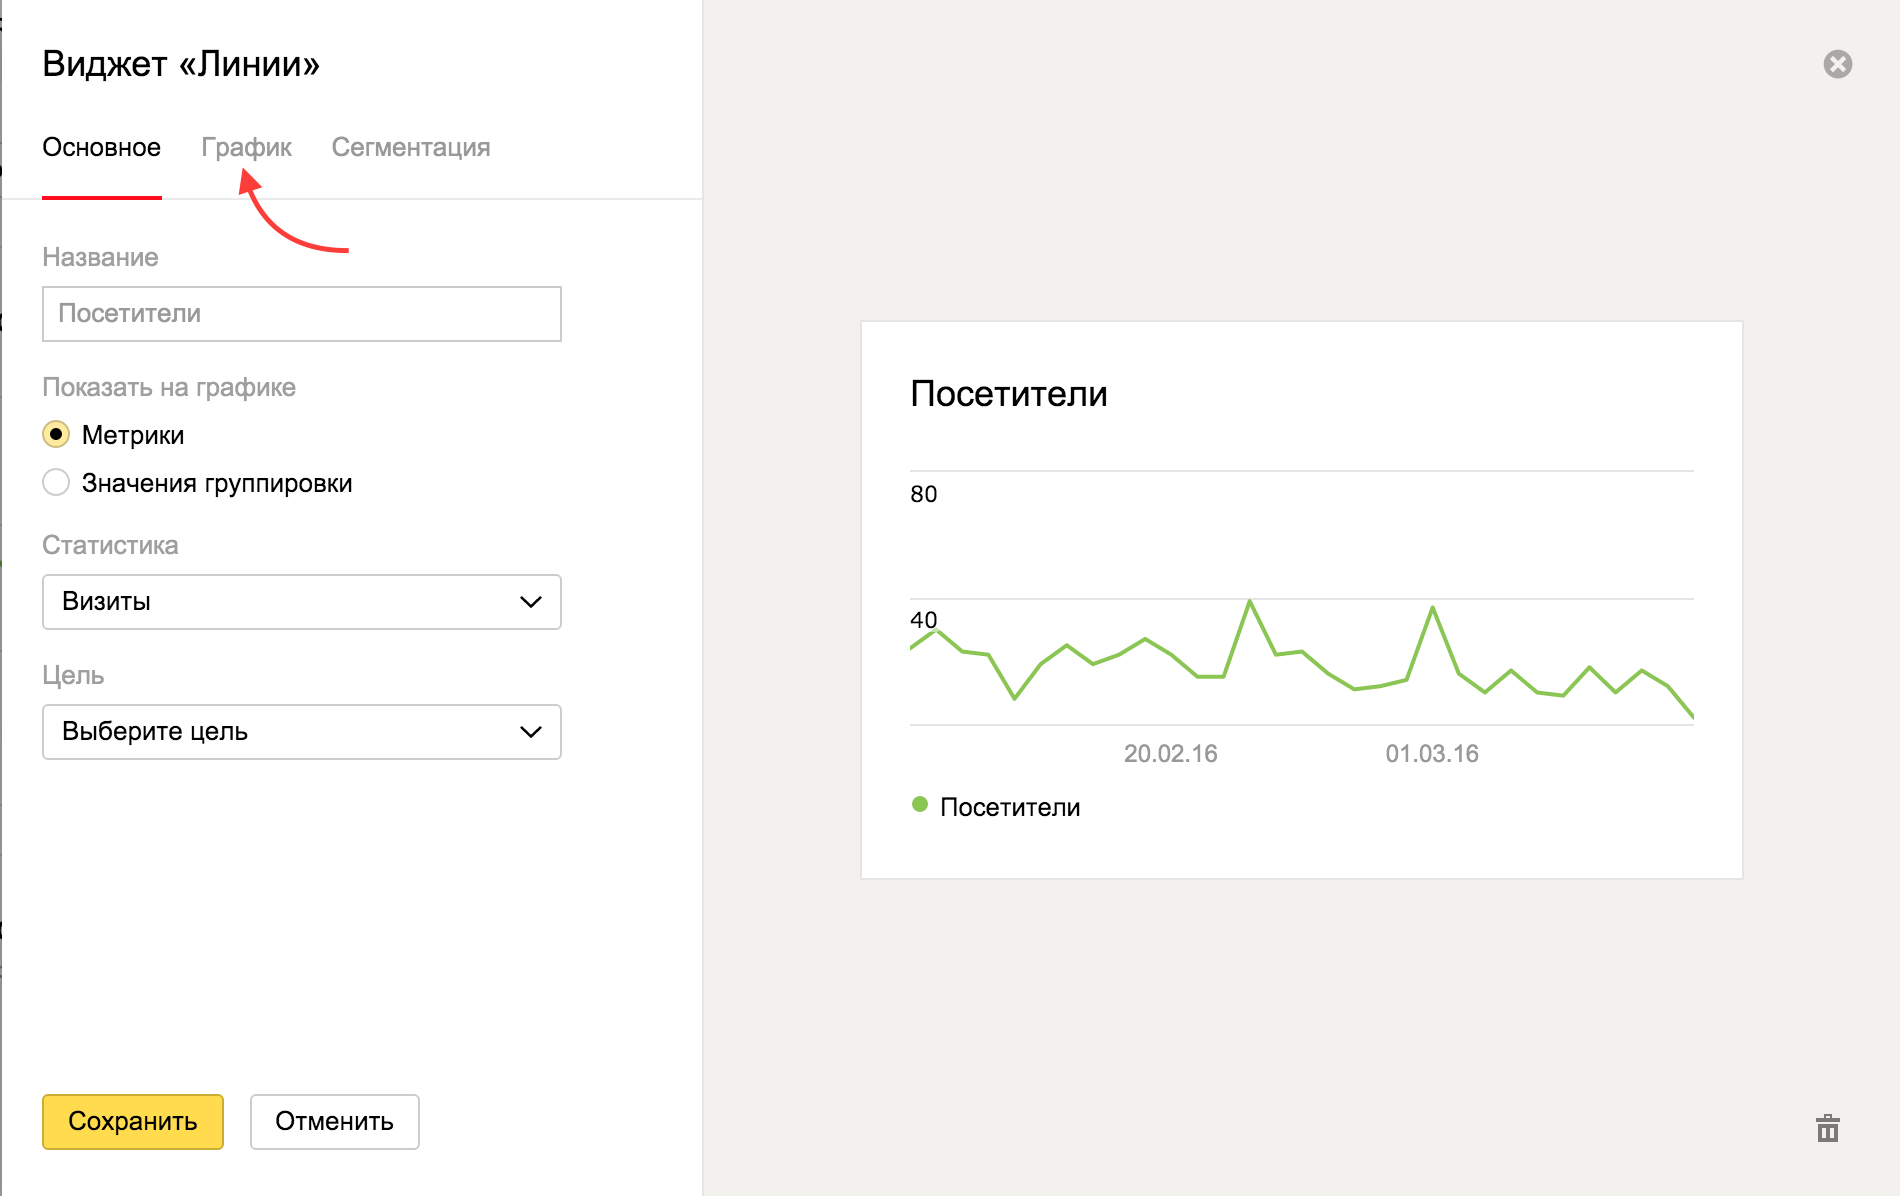Click the 20.02.16 date label on the chart
This screenshot has width=1900, height=1196.
click(x=1170, y=754)
